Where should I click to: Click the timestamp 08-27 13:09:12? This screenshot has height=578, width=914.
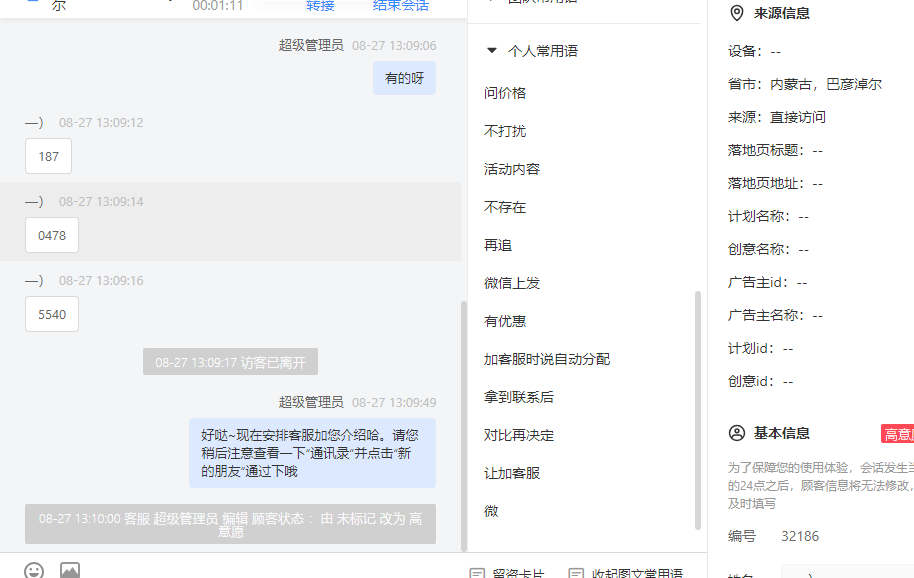(101, 122)
